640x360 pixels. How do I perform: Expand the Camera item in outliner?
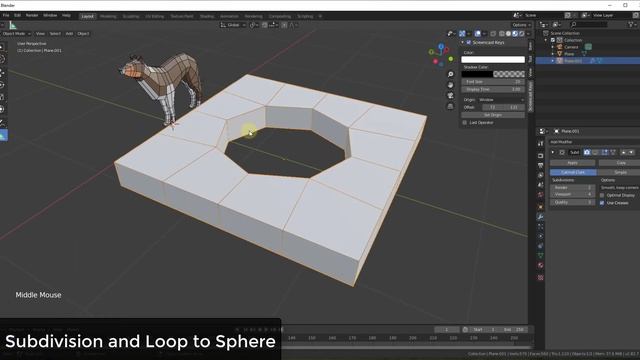(553, 47)
